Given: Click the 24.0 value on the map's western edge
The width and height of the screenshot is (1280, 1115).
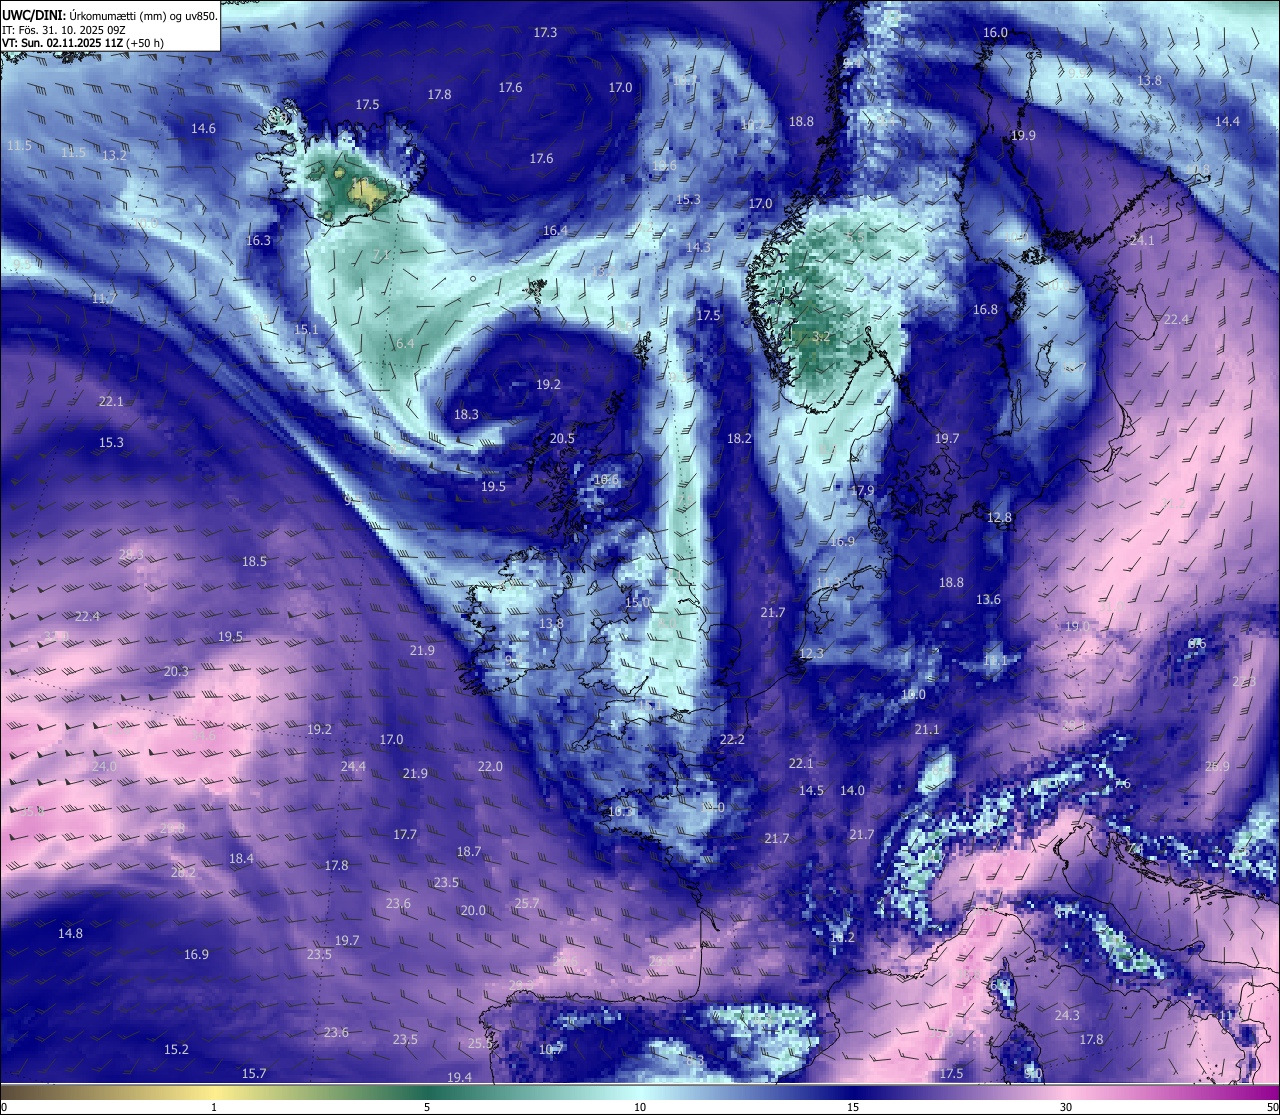Looking at the screenshot, I should tap(104, 767).
